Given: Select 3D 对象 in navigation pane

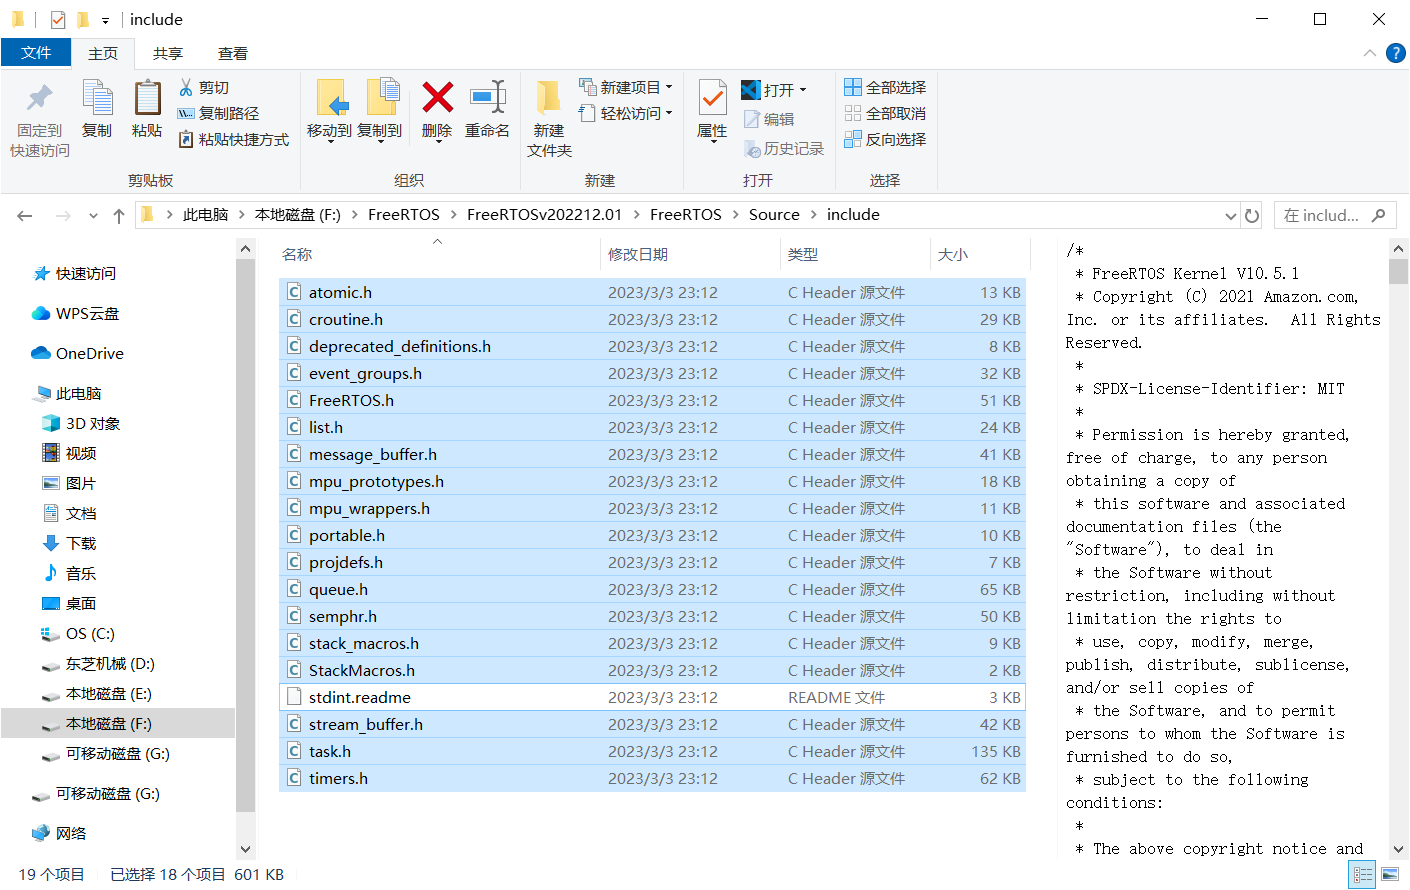Looking at the screenshot, I should click(93, 424).
